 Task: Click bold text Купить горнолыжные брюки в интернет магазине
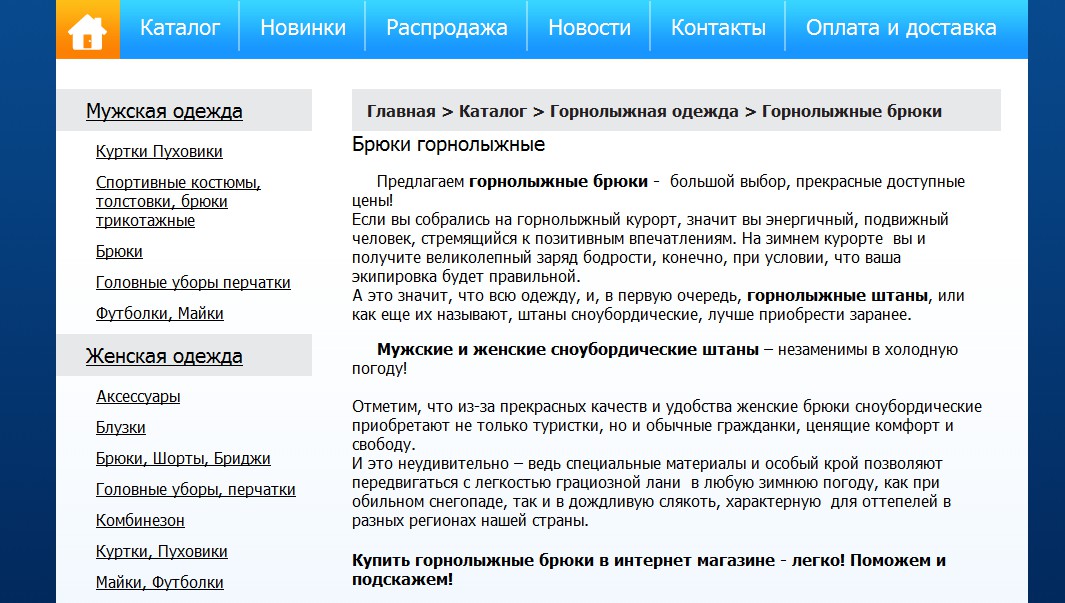tap(563, 560)
